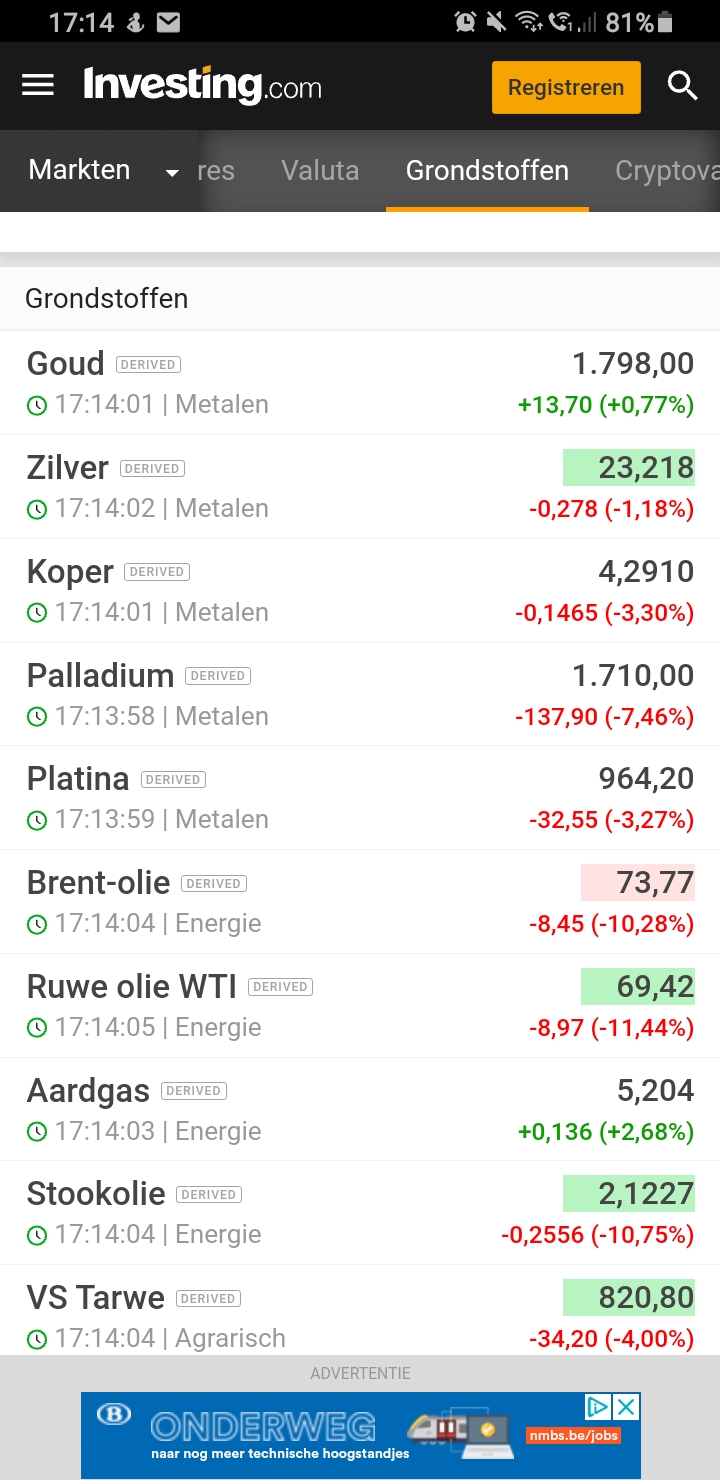Tap the AdChoices info icon
The image size is (720, 1480).
coord(598,1407)
